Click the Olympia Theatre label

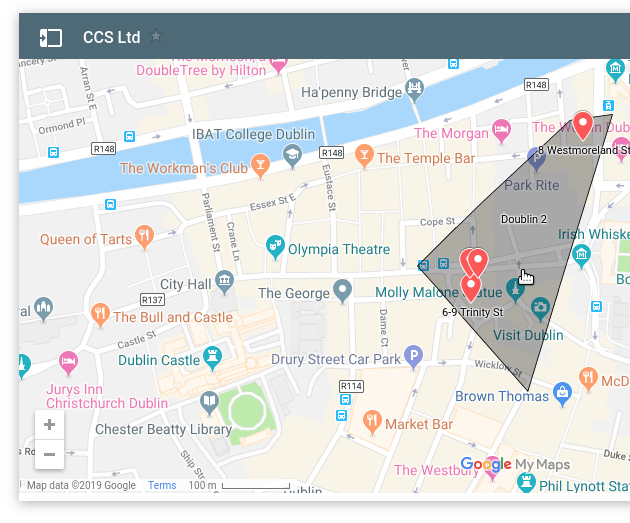(339, 249)
